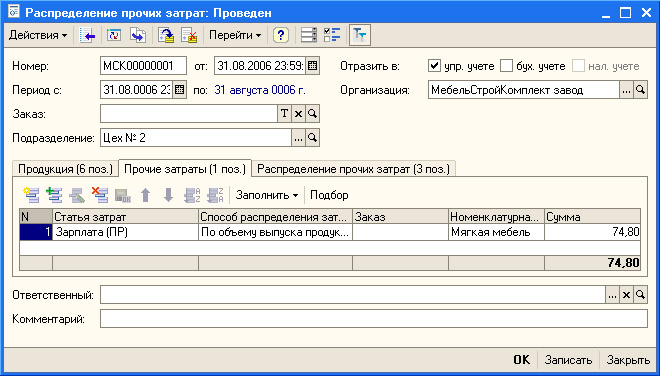
Task: Switch to the 'Прочие затраты (1 поз.)' tab
Action: point(185,169)
